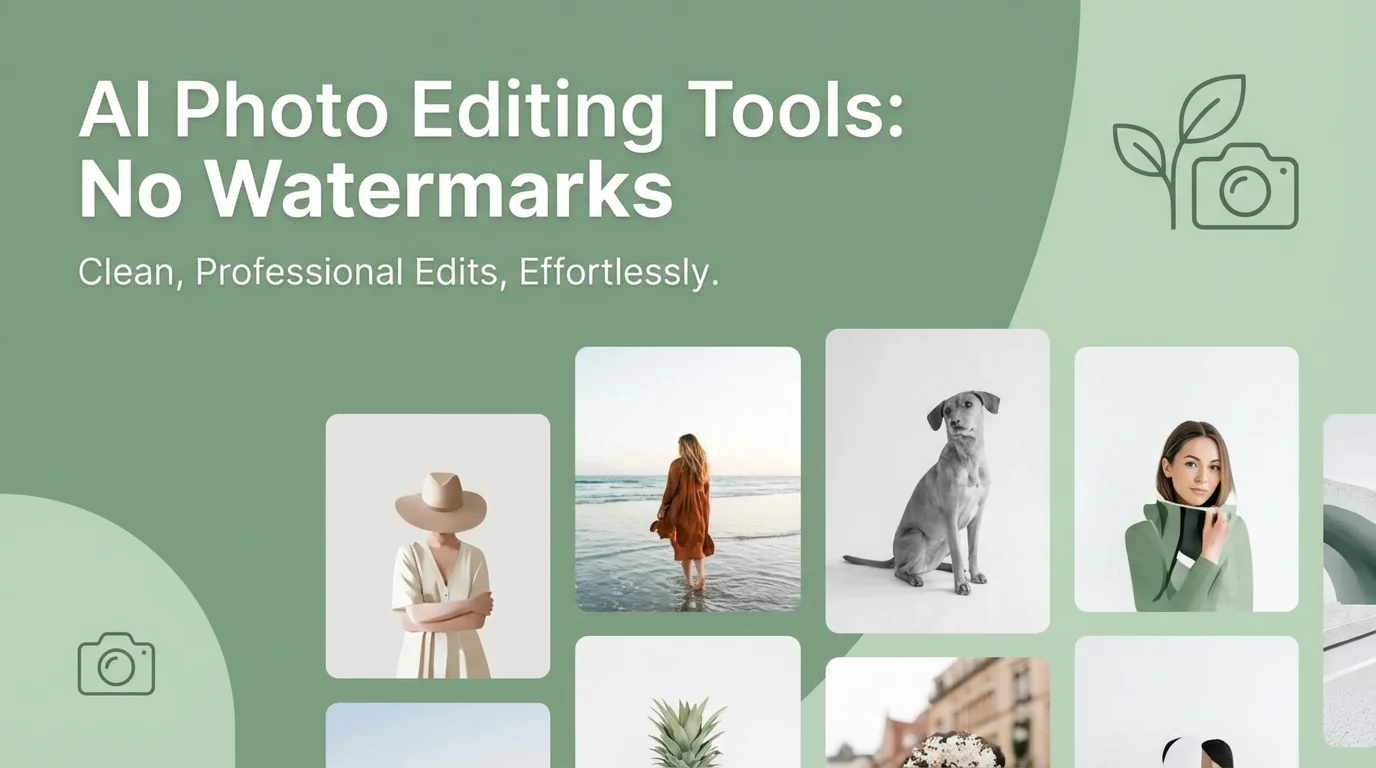Click the beige wide-brim hat in photo

pos(440,502)
